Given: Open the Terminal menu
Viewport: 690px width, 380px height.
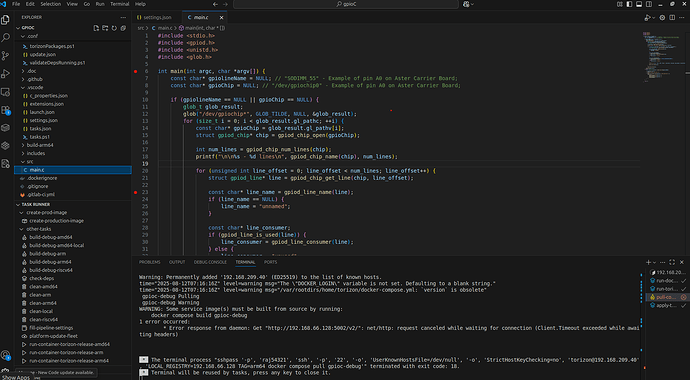Looking at the screenshot, I should [x=120, y=4].
